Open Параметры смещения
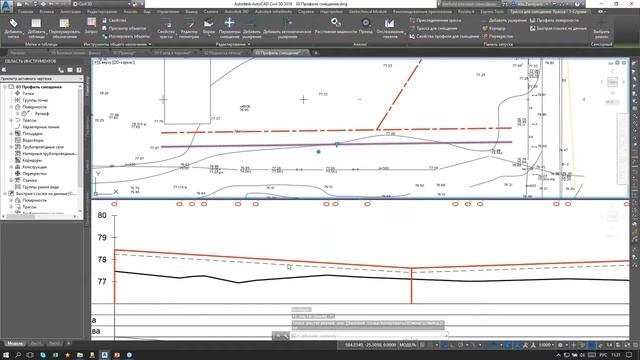The image size is (640, 360). click(229, 28)
